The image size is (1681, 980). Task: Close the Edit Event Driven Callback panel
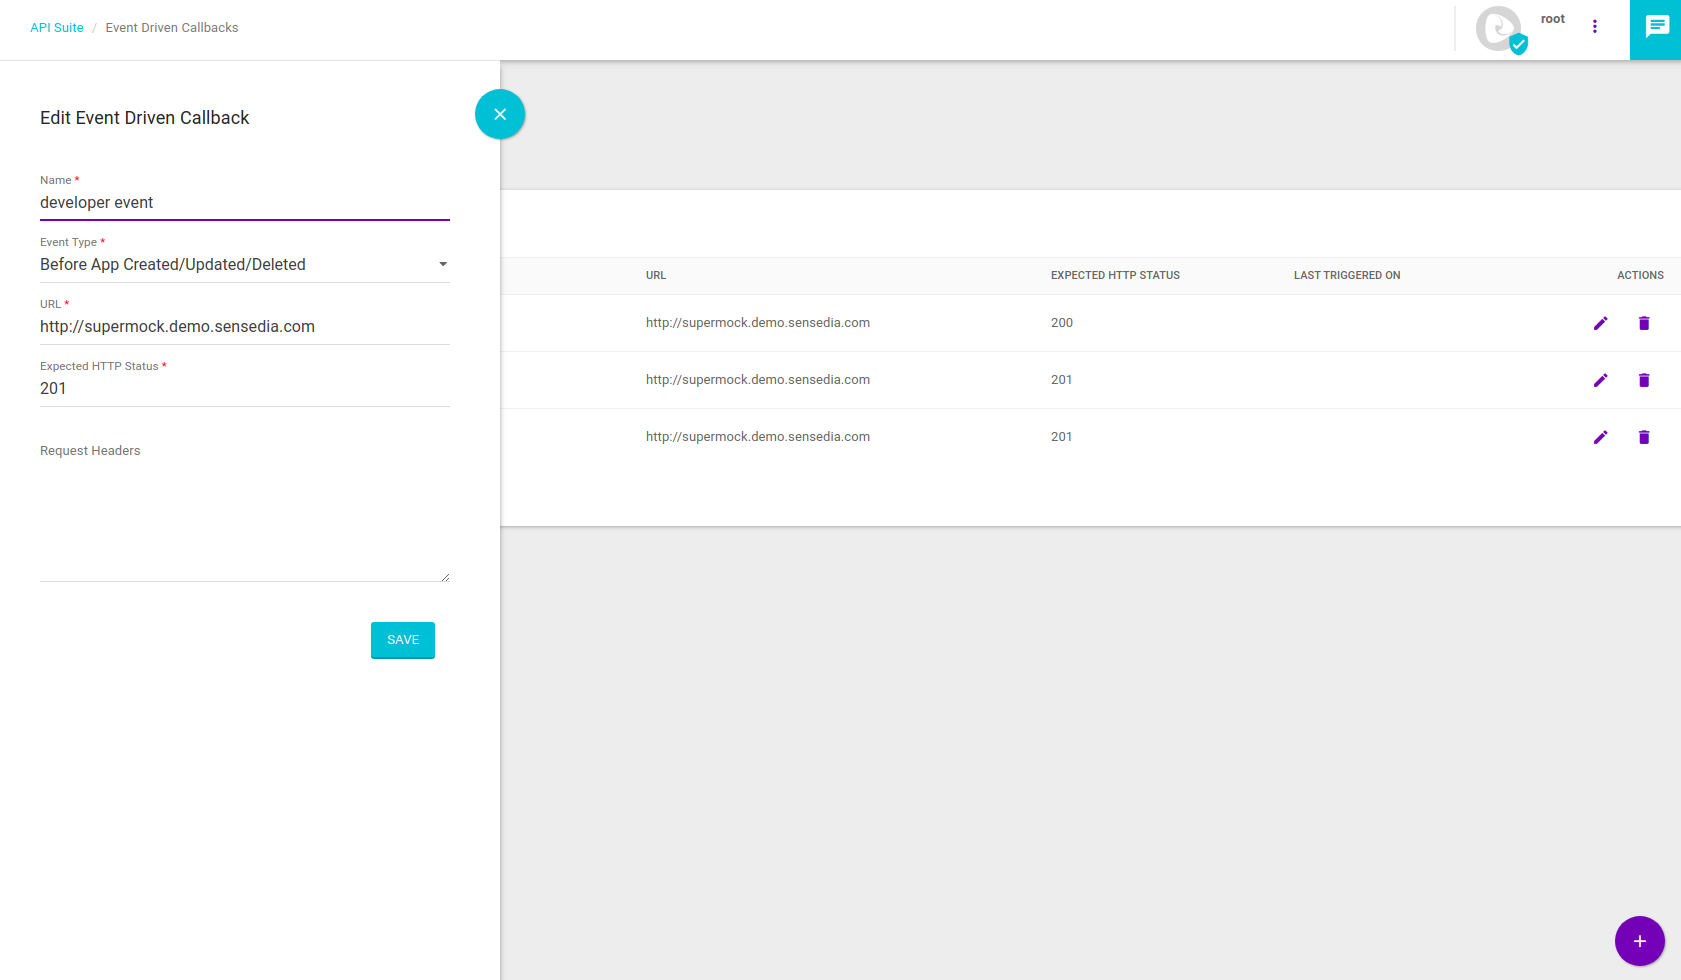point(500,114)
